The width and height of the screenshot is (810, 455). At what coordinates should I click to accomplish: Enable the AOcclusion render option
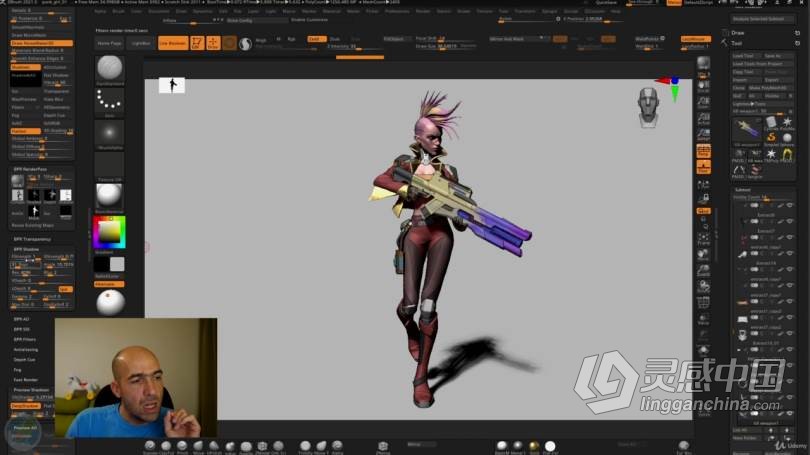(x=58, y=67)
